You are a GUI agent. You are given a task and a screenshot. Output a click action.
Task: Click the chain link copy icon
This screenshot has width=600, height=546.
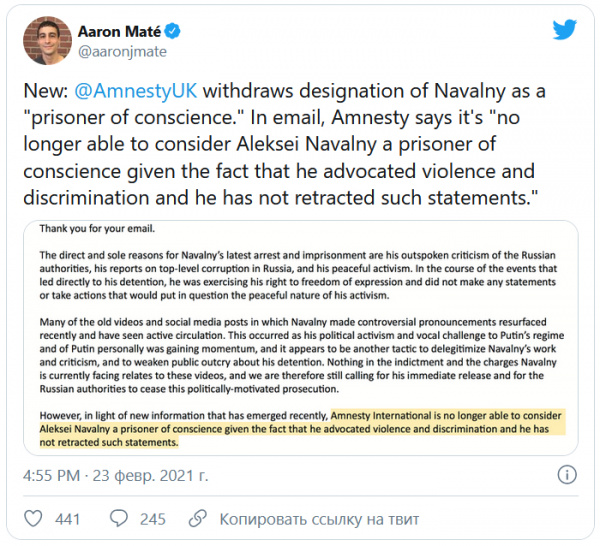point(200,519)
